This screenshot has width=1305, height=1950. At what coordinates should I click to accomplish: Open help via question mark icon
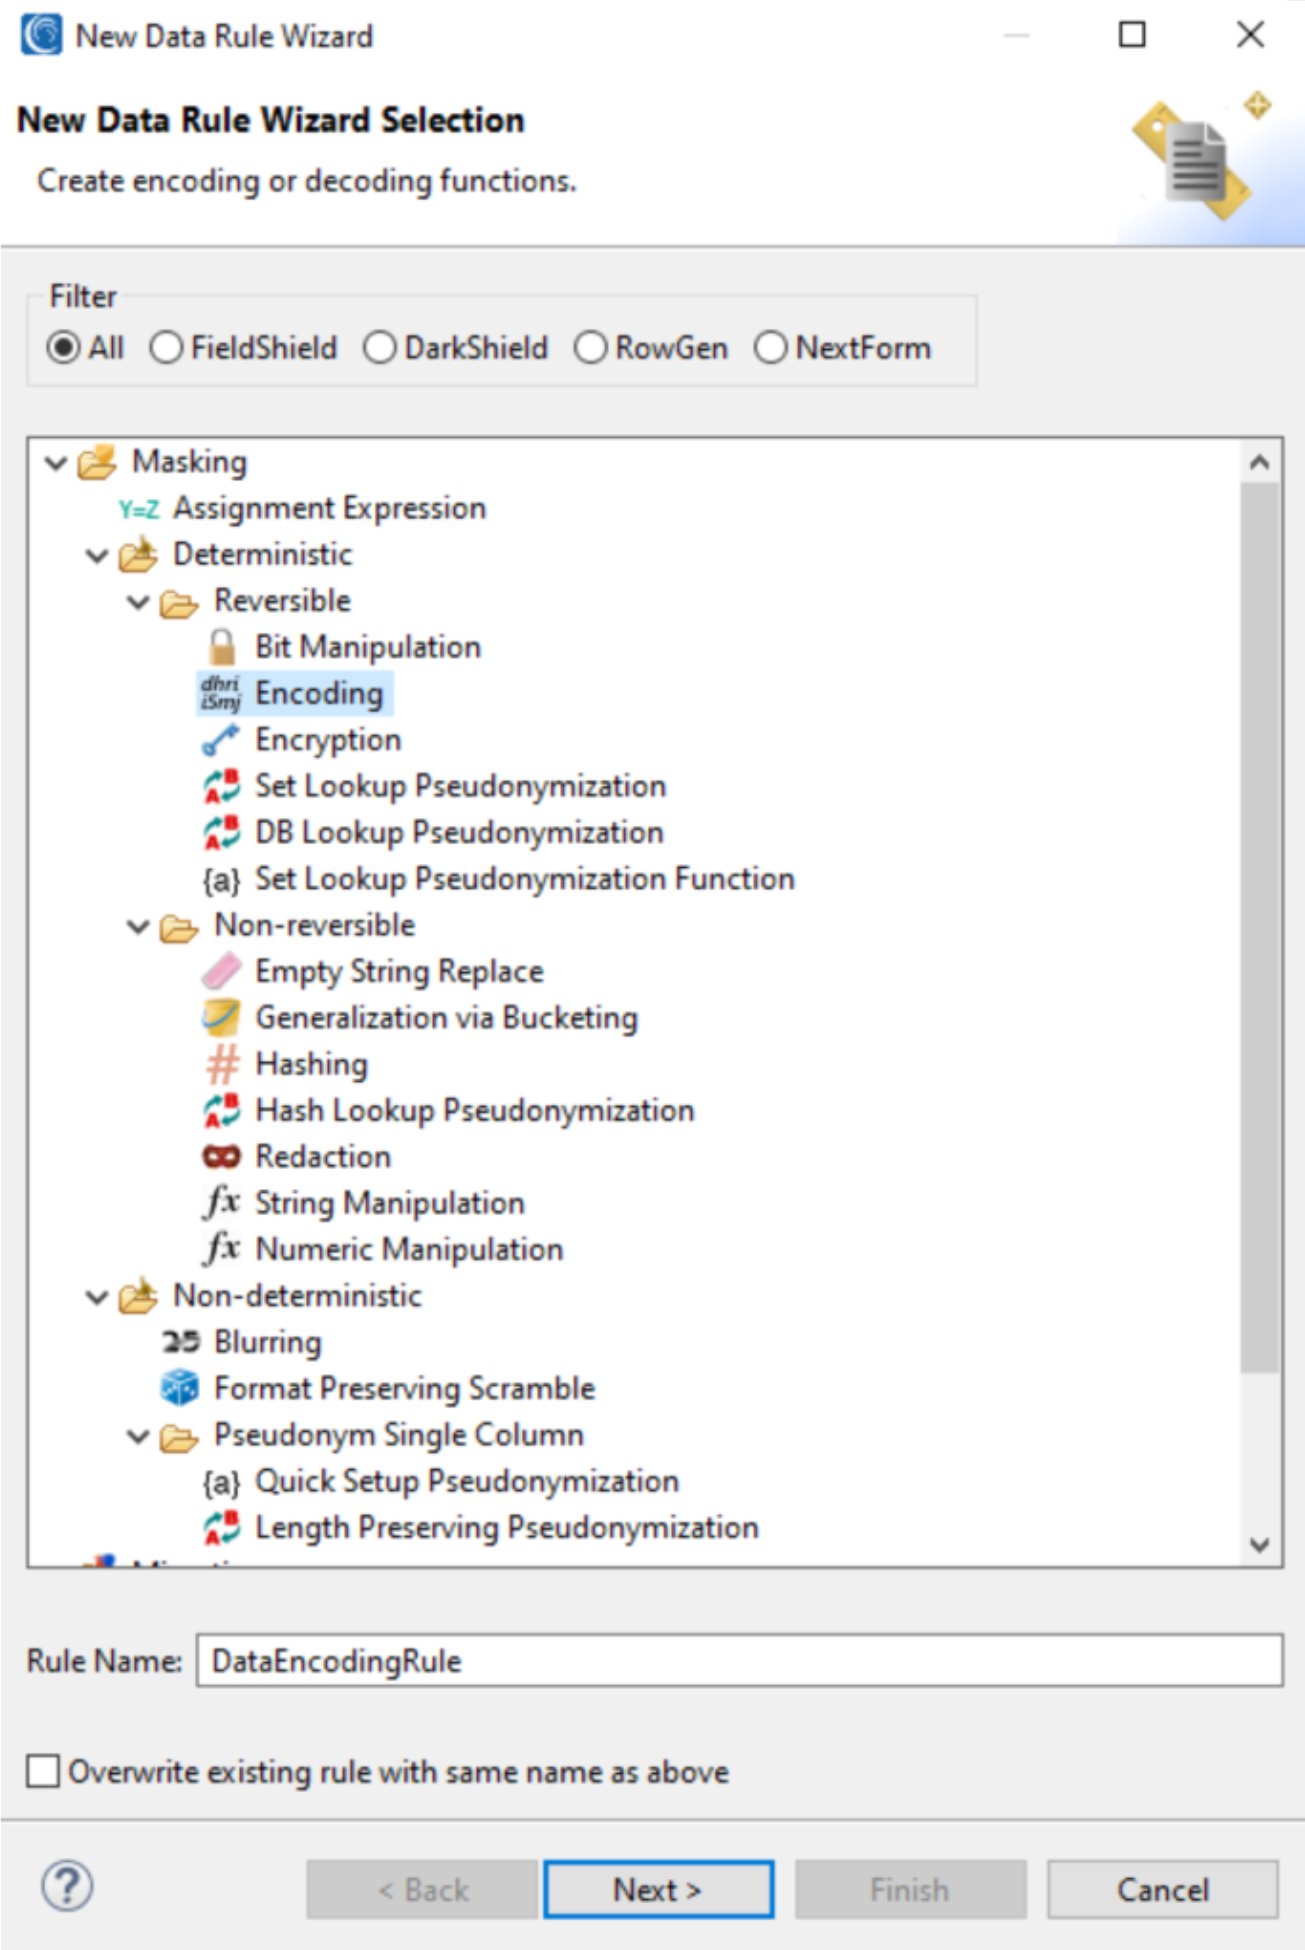(67, 1887)
